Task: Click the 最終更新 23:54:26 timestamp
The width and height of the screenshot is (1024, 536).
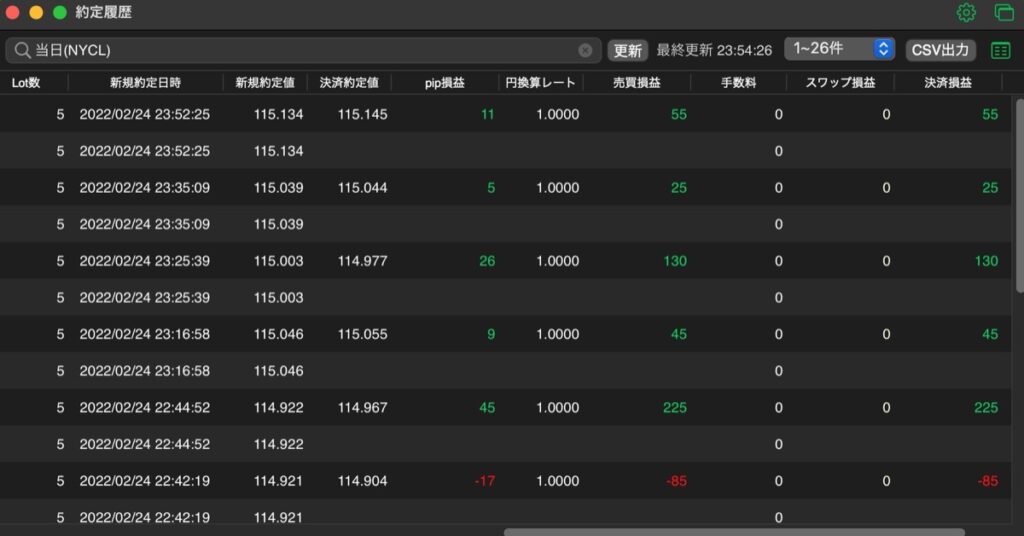Action: click(x=714, y=50)
